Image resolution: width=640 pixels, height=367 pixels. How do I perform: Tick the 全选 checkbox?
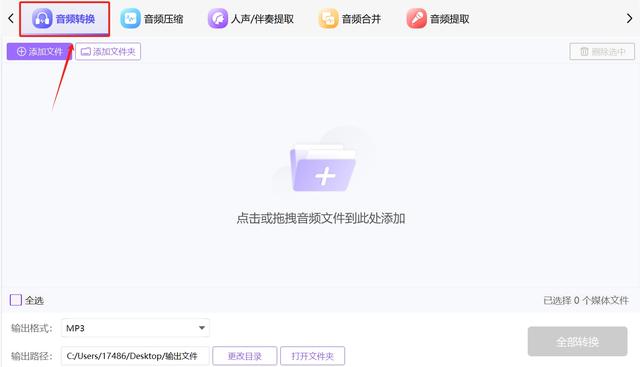pyautogui.click(x=16, y=300)
